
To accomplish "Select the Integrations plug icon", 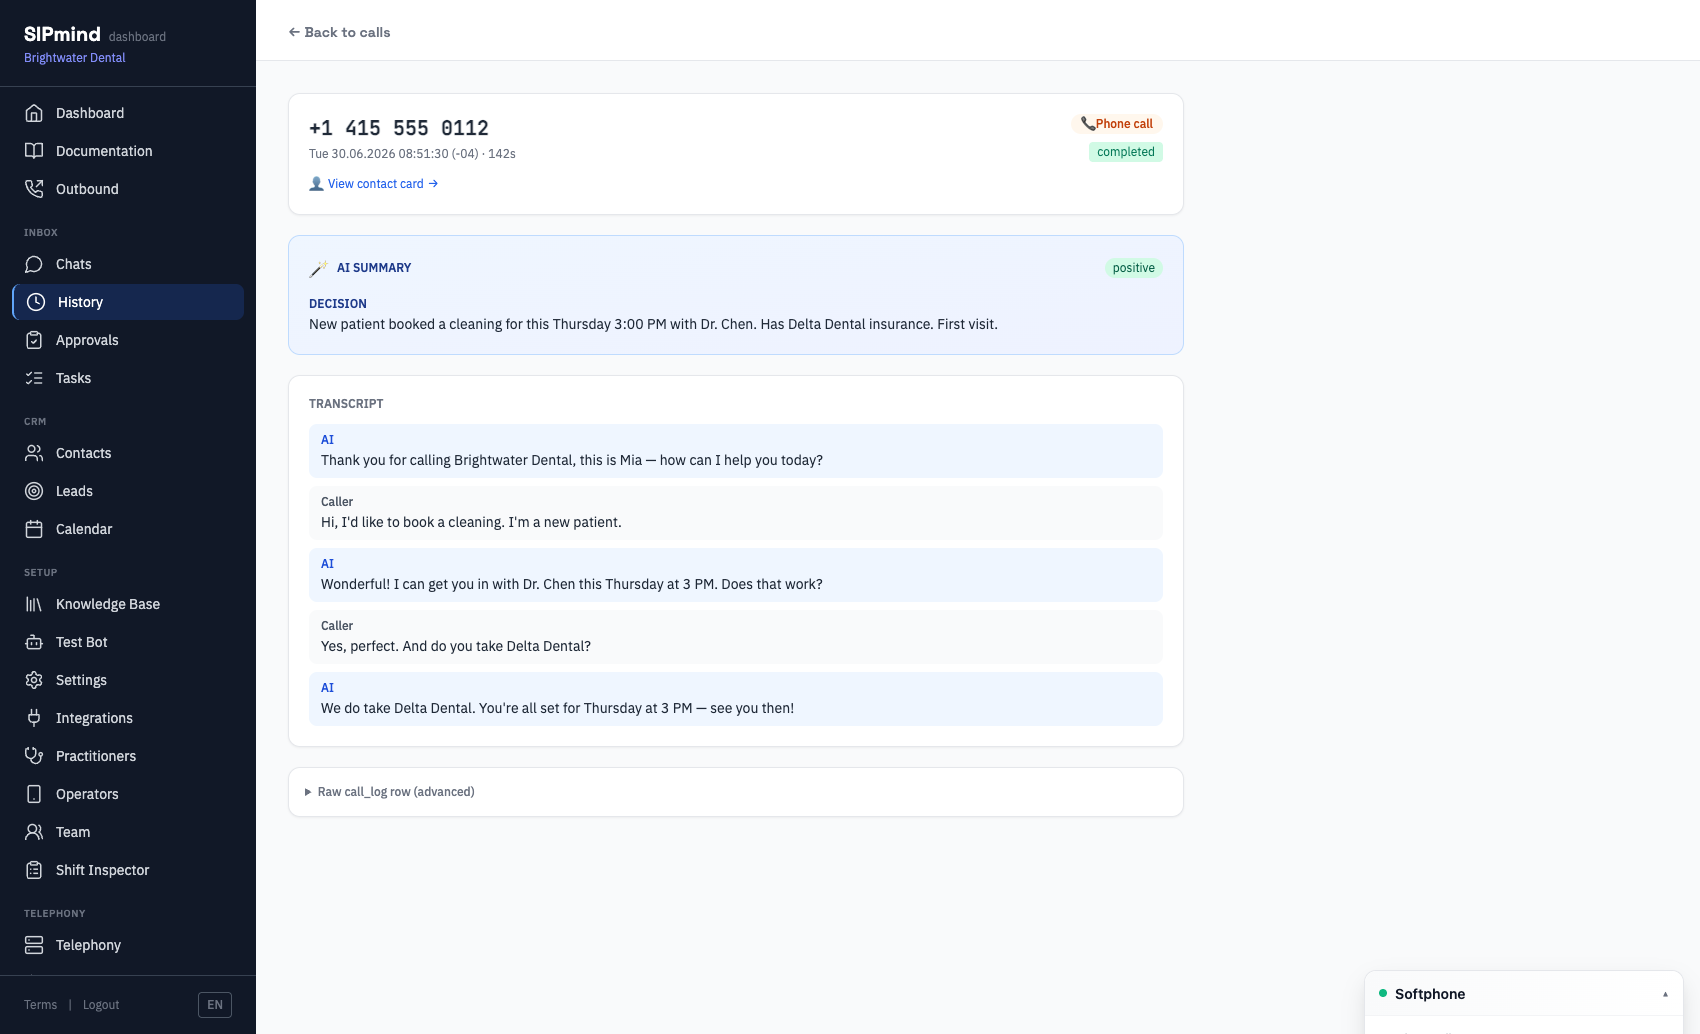I will (x=34, y=718).
